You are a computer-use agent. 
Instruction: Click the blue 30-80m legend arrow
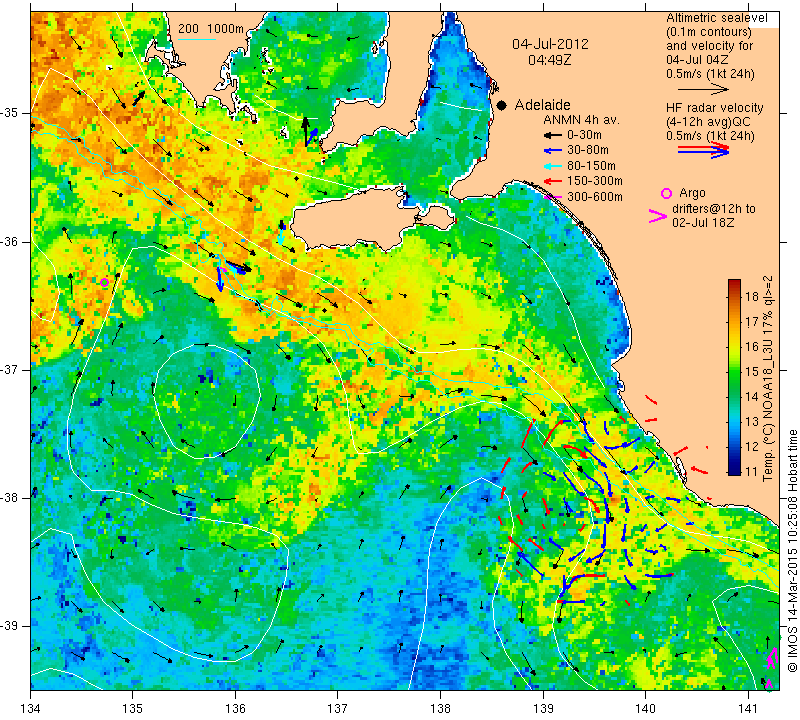pos(552,151)
